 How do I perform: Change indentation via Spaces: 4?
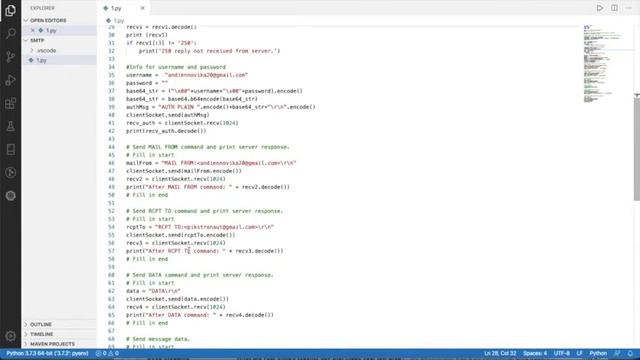535,353
